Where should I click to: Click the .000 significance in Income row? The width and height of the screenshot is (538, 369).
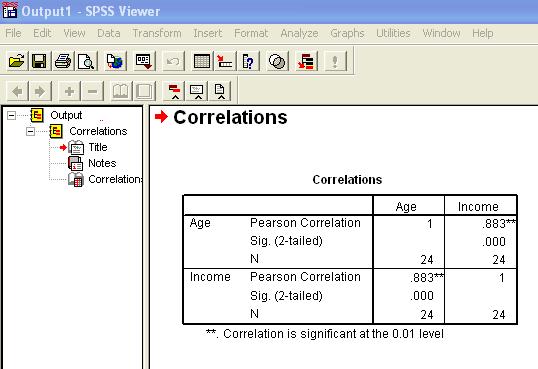pyautogui.click(x=422, y=296)
